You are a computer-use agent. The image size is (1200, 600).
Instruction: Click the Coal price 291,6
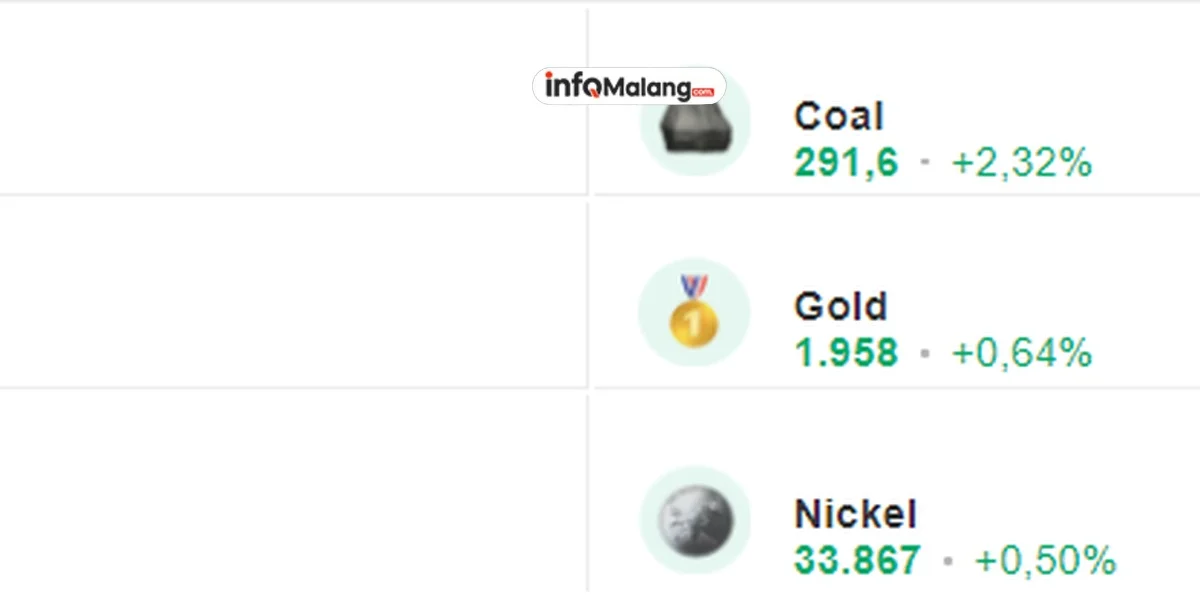click(846, 162)
